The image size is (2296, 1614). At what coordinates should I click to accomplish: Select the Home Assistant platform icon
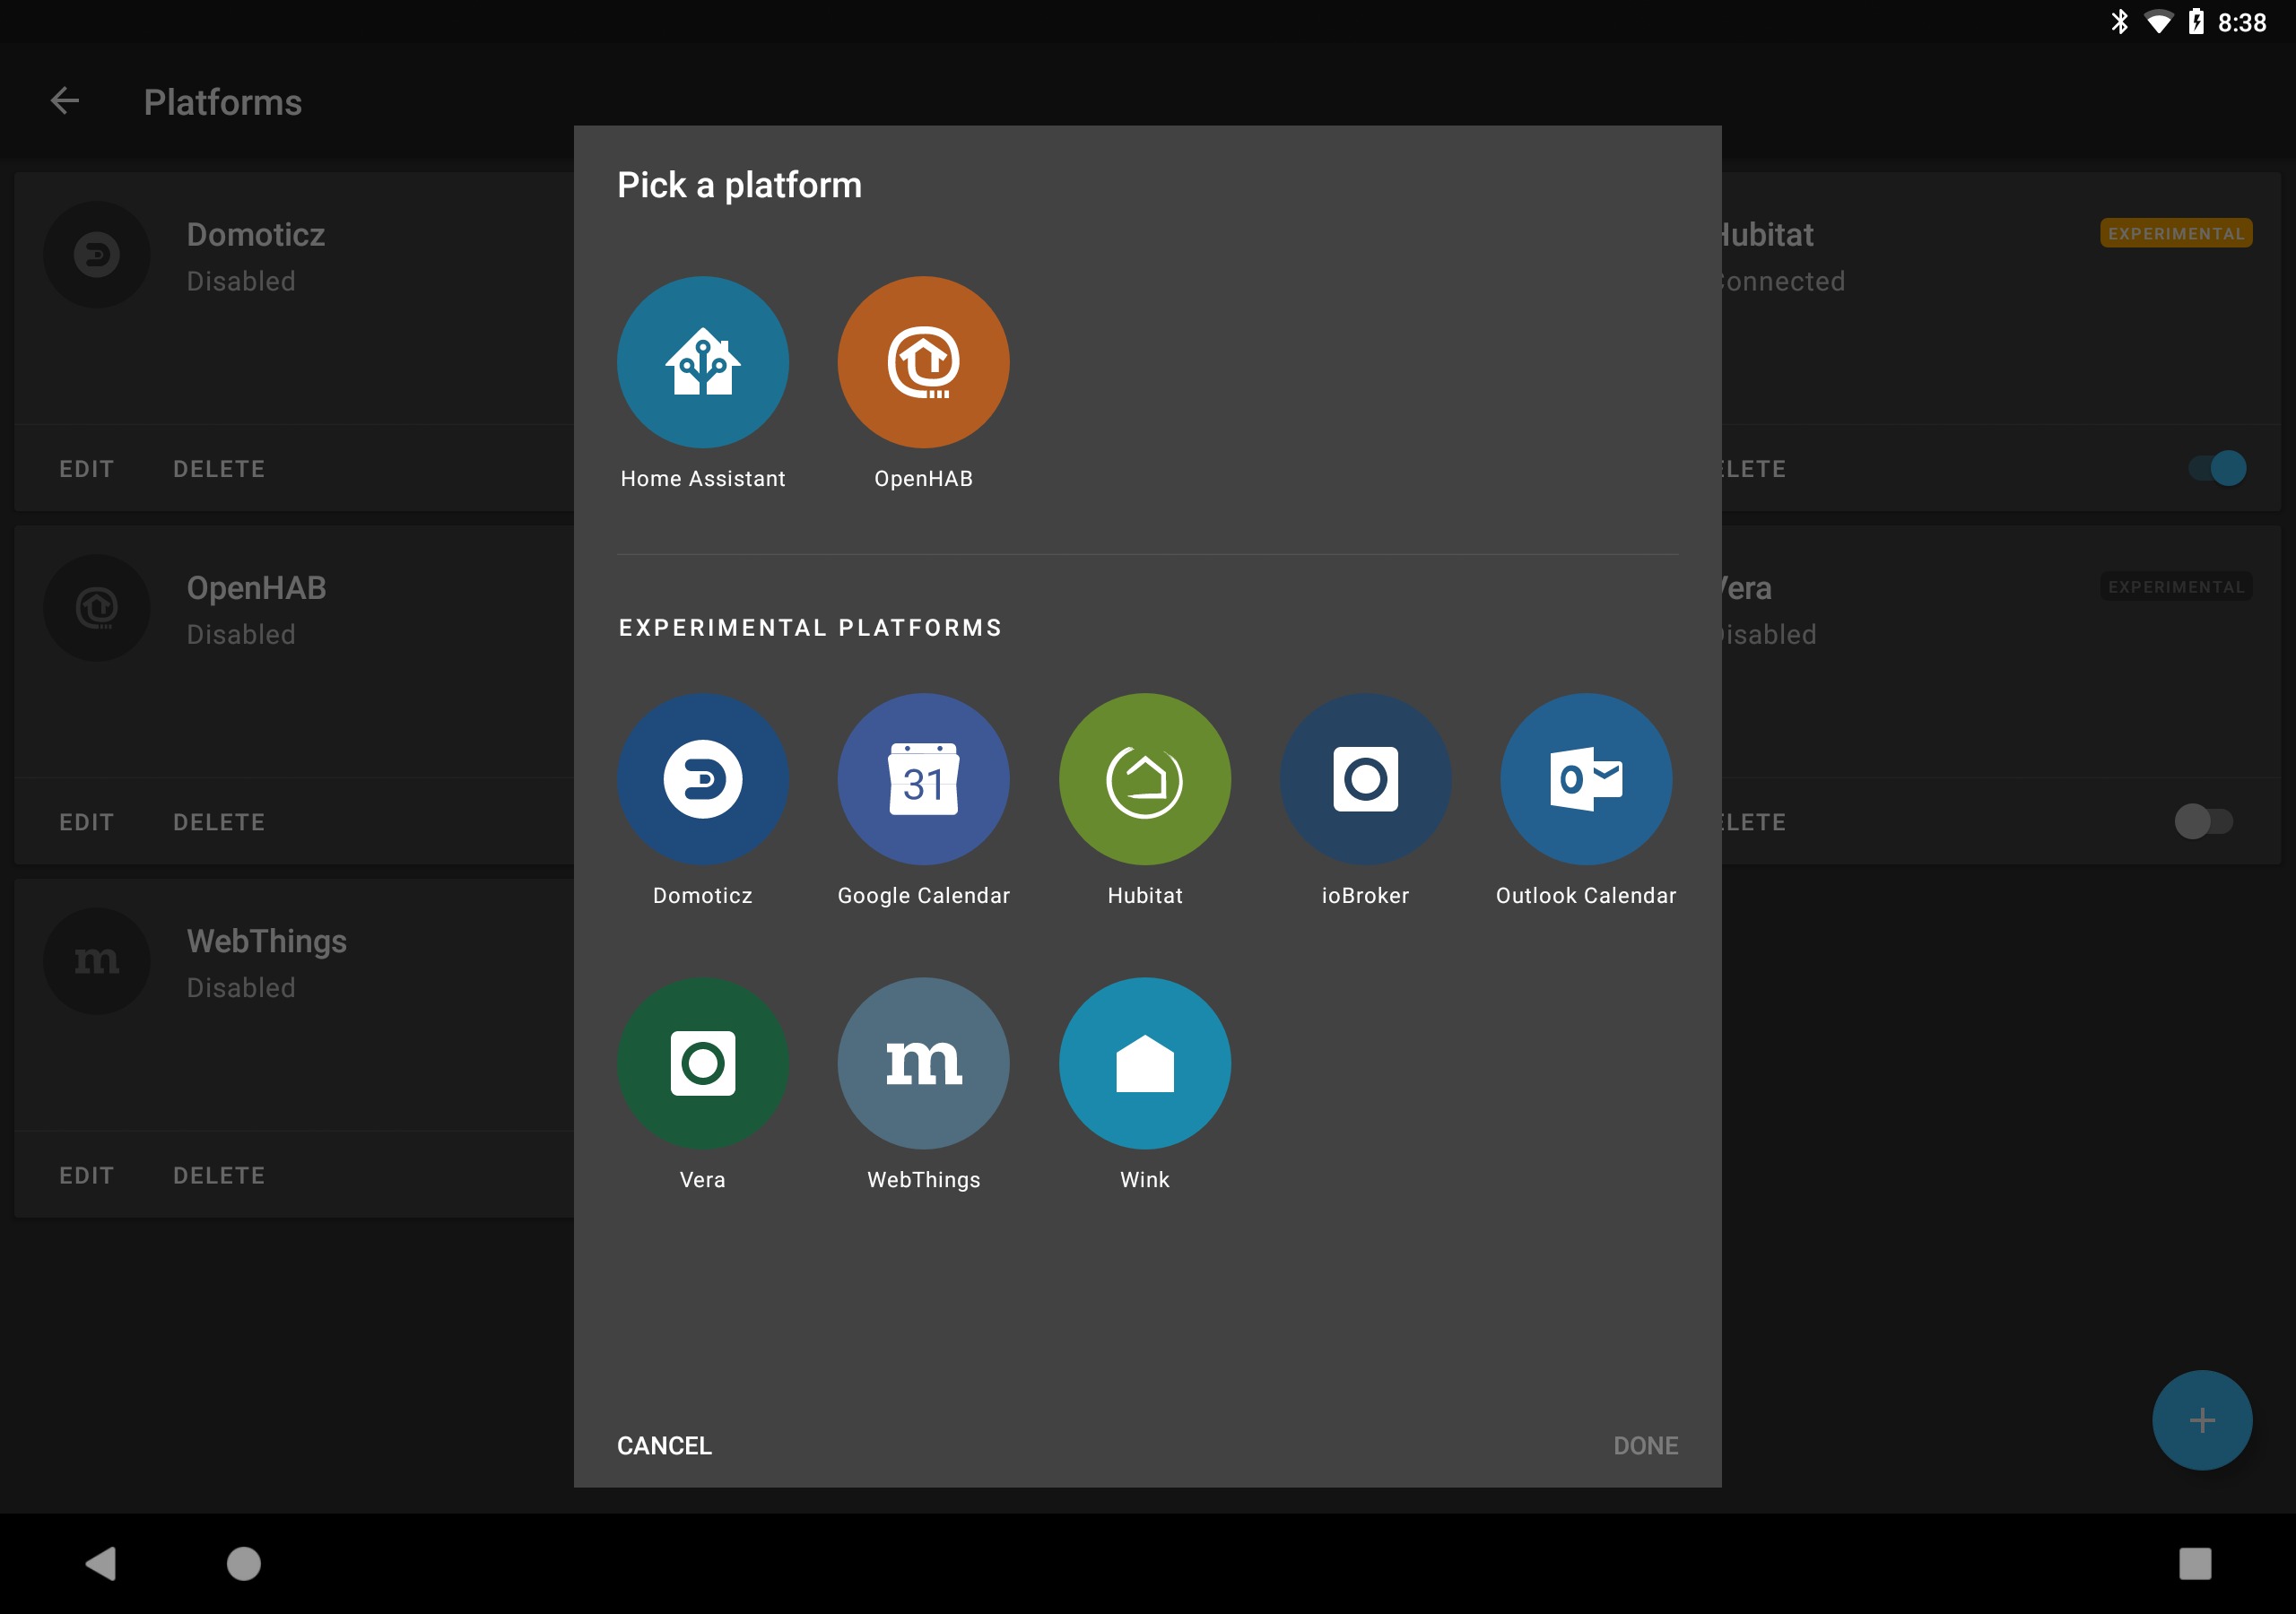click(702, 362)
